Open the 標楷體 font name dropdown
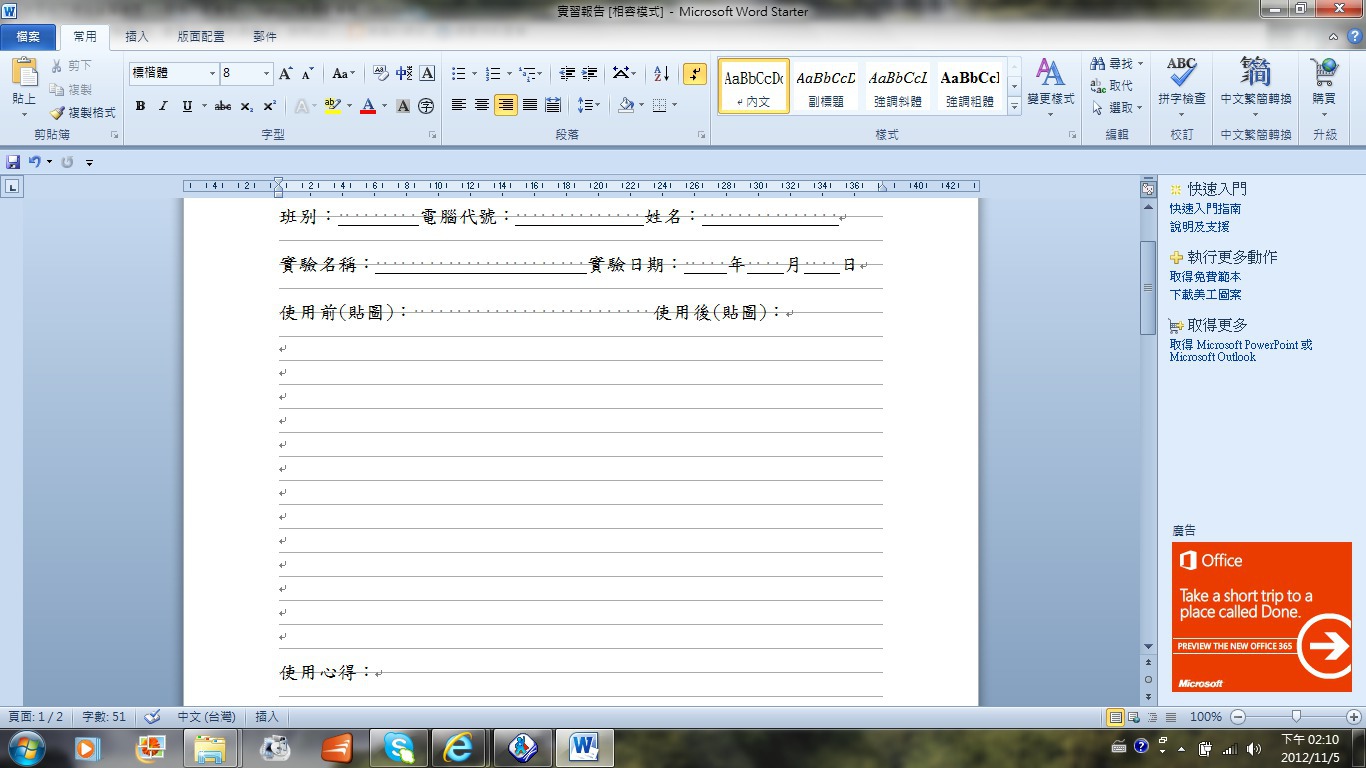The width and height of the screenshot is (1366, 768). point(212,74)
